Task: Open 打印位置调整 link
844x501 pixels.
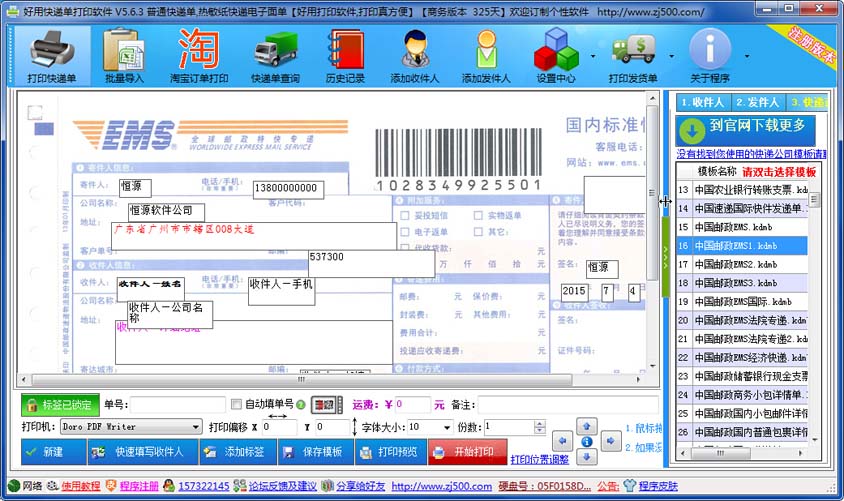Action: (539, 460)
